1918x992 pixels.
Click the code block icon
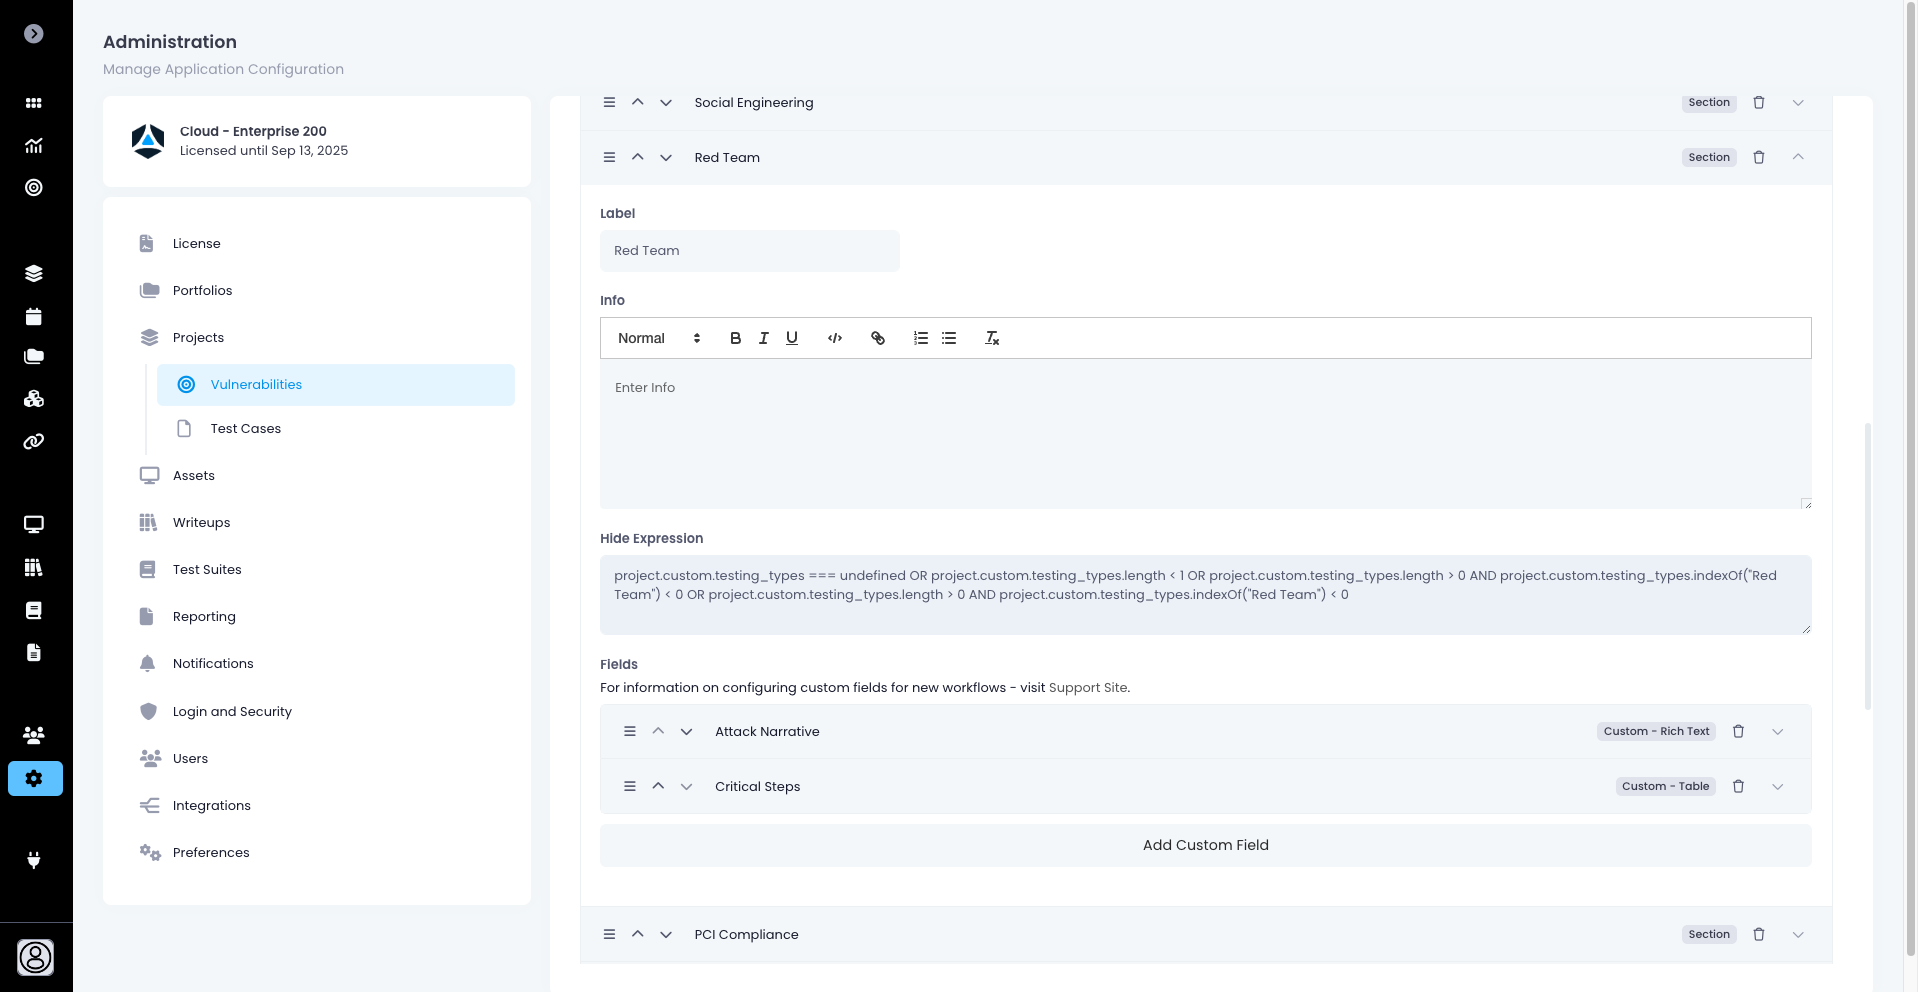click(835, 338)
